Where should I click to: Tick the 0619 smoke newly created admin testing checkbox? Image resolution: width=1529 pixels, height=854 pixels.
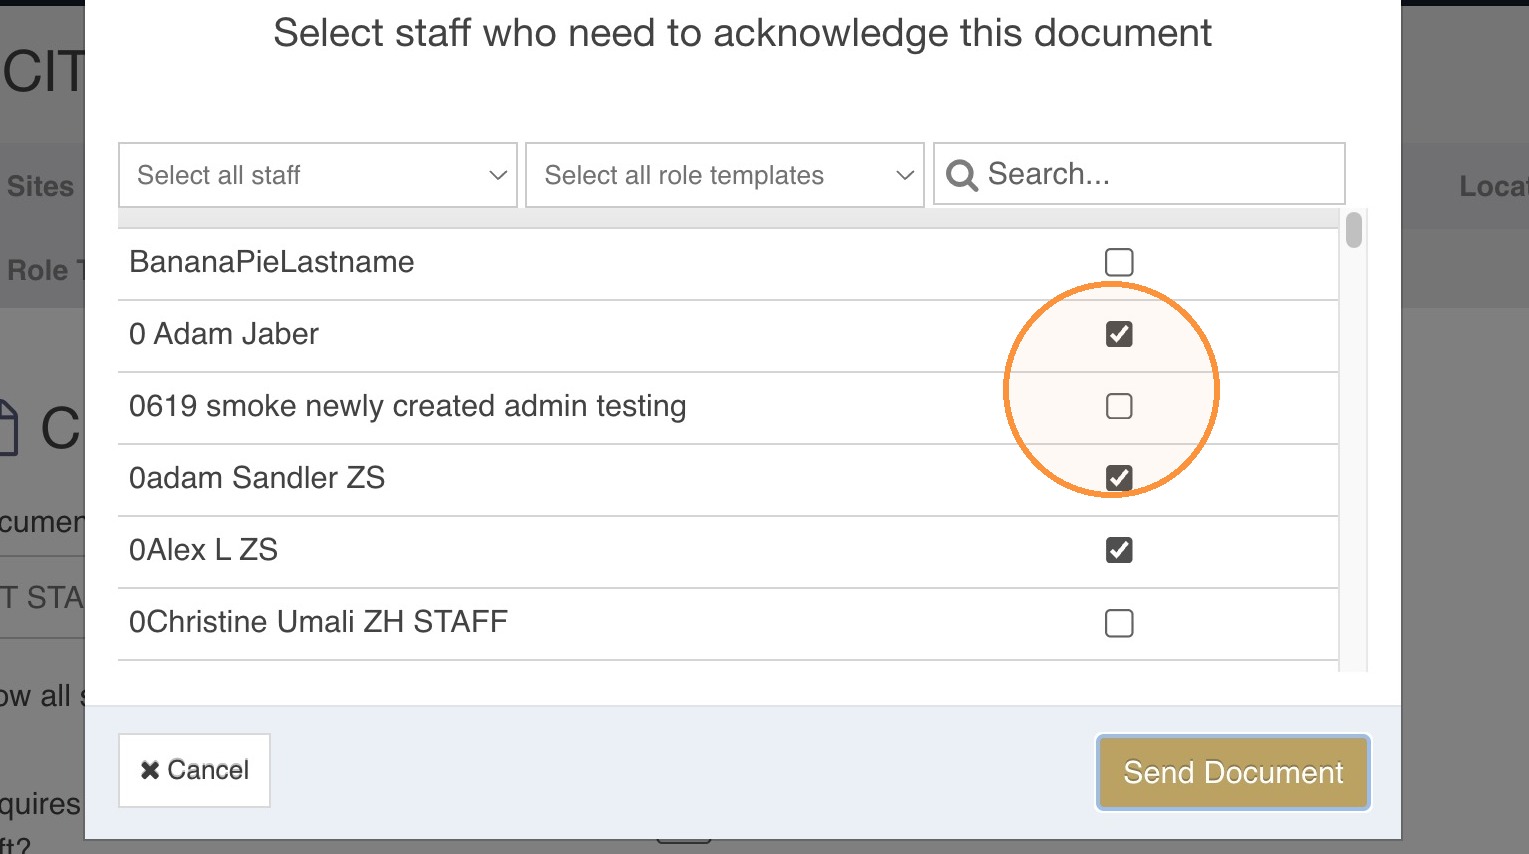pos(1119,406)
